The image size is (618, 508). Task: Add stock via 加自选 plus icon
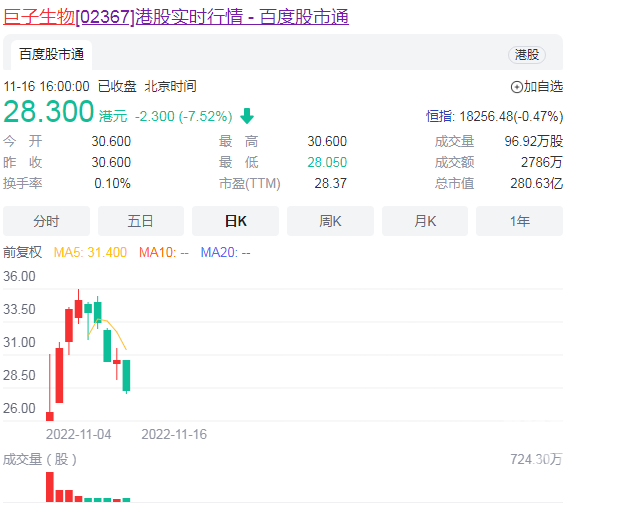coord(517,87)
